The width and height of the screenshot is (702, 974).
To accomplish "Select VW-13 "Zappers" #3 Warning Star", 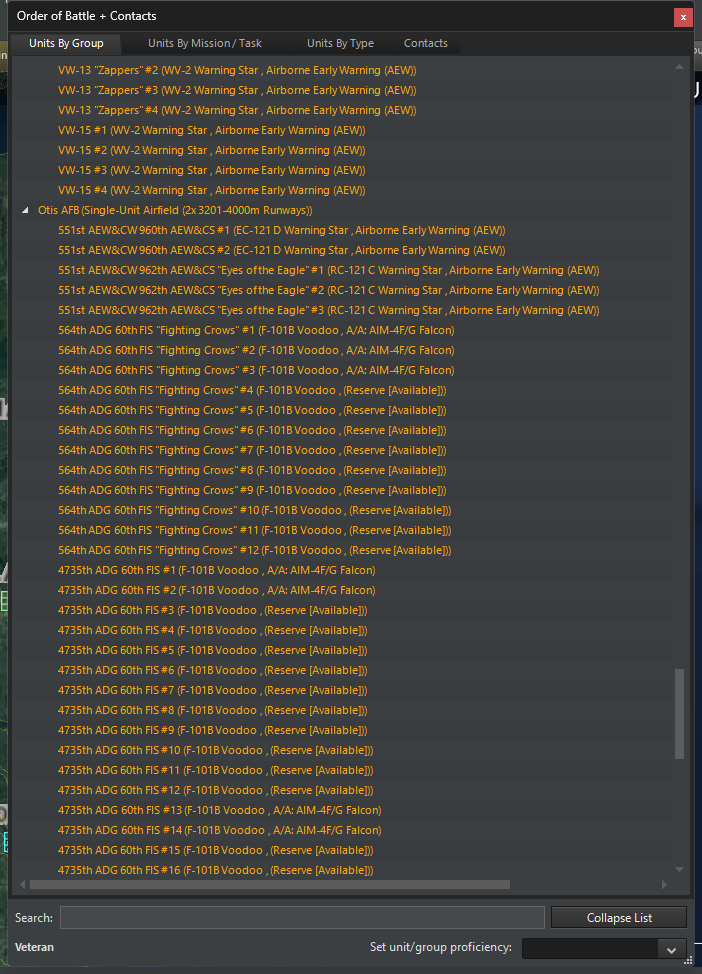I will point(237,90).
